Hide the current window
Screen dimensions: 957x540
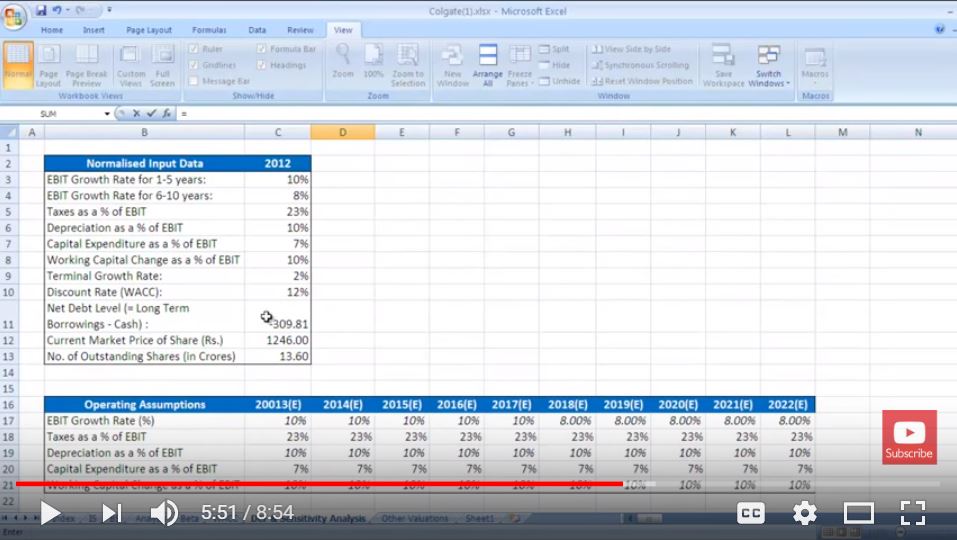point(554,65)
